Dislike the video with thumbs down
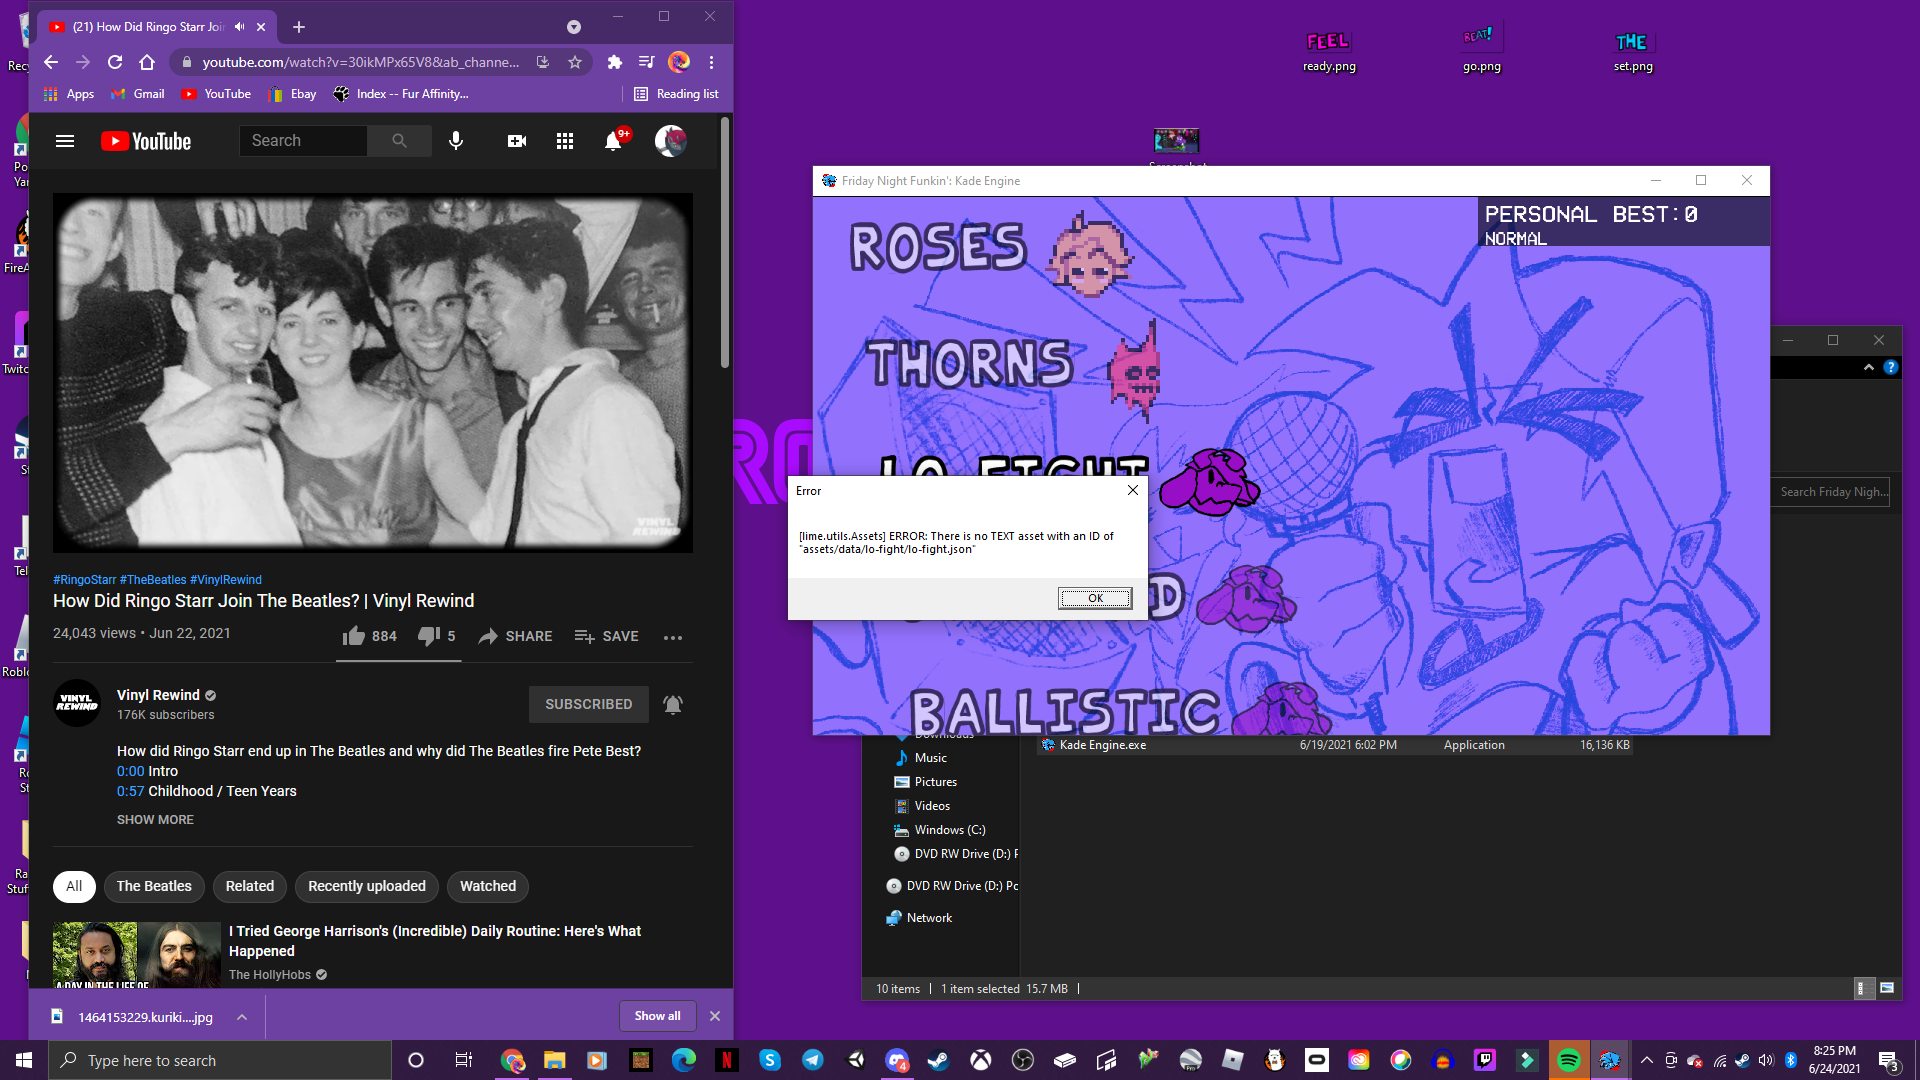The height and width of the screenshot is (1080, 1920). point(429,636)
